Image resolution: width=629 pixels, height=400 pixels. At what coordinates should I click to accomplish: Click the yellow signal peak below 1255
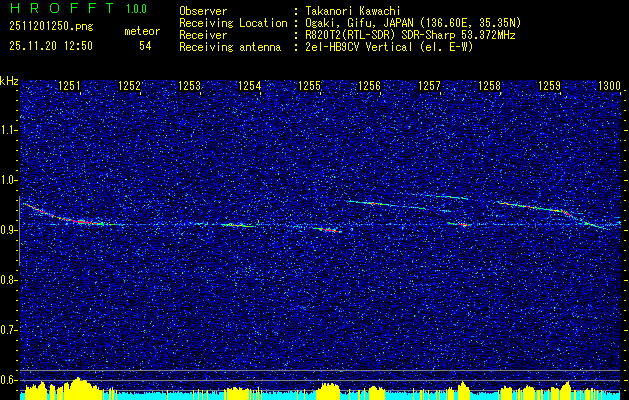(x=329, y=391)
